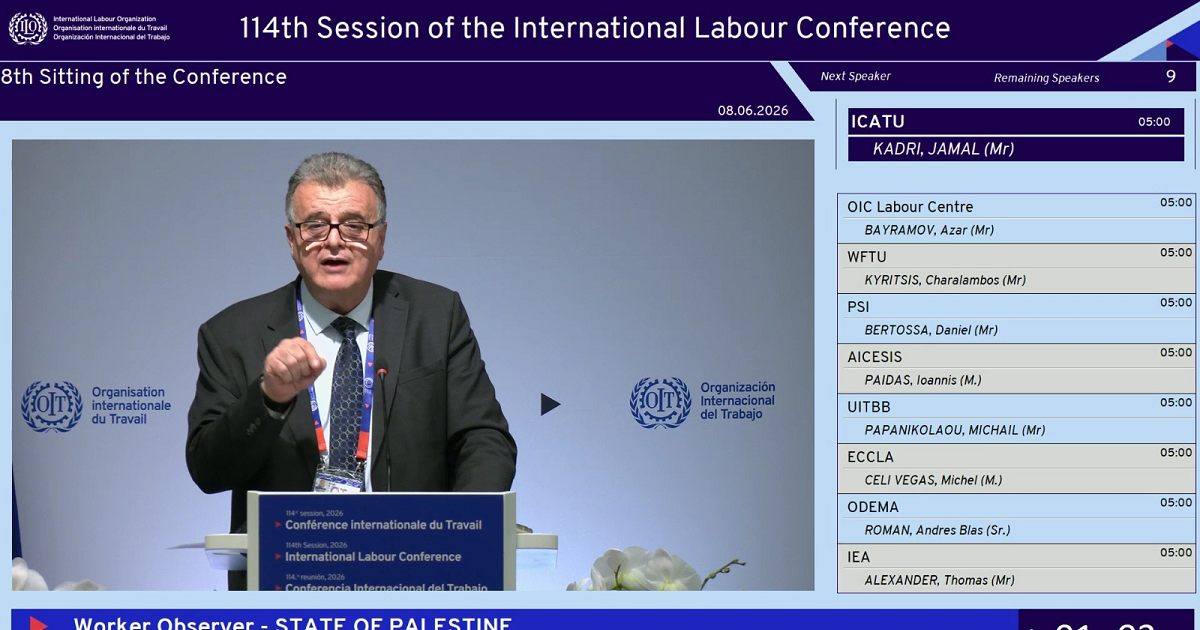Click the date 08.06.2026
This screenshot has height=630, width=1200.
753,110
